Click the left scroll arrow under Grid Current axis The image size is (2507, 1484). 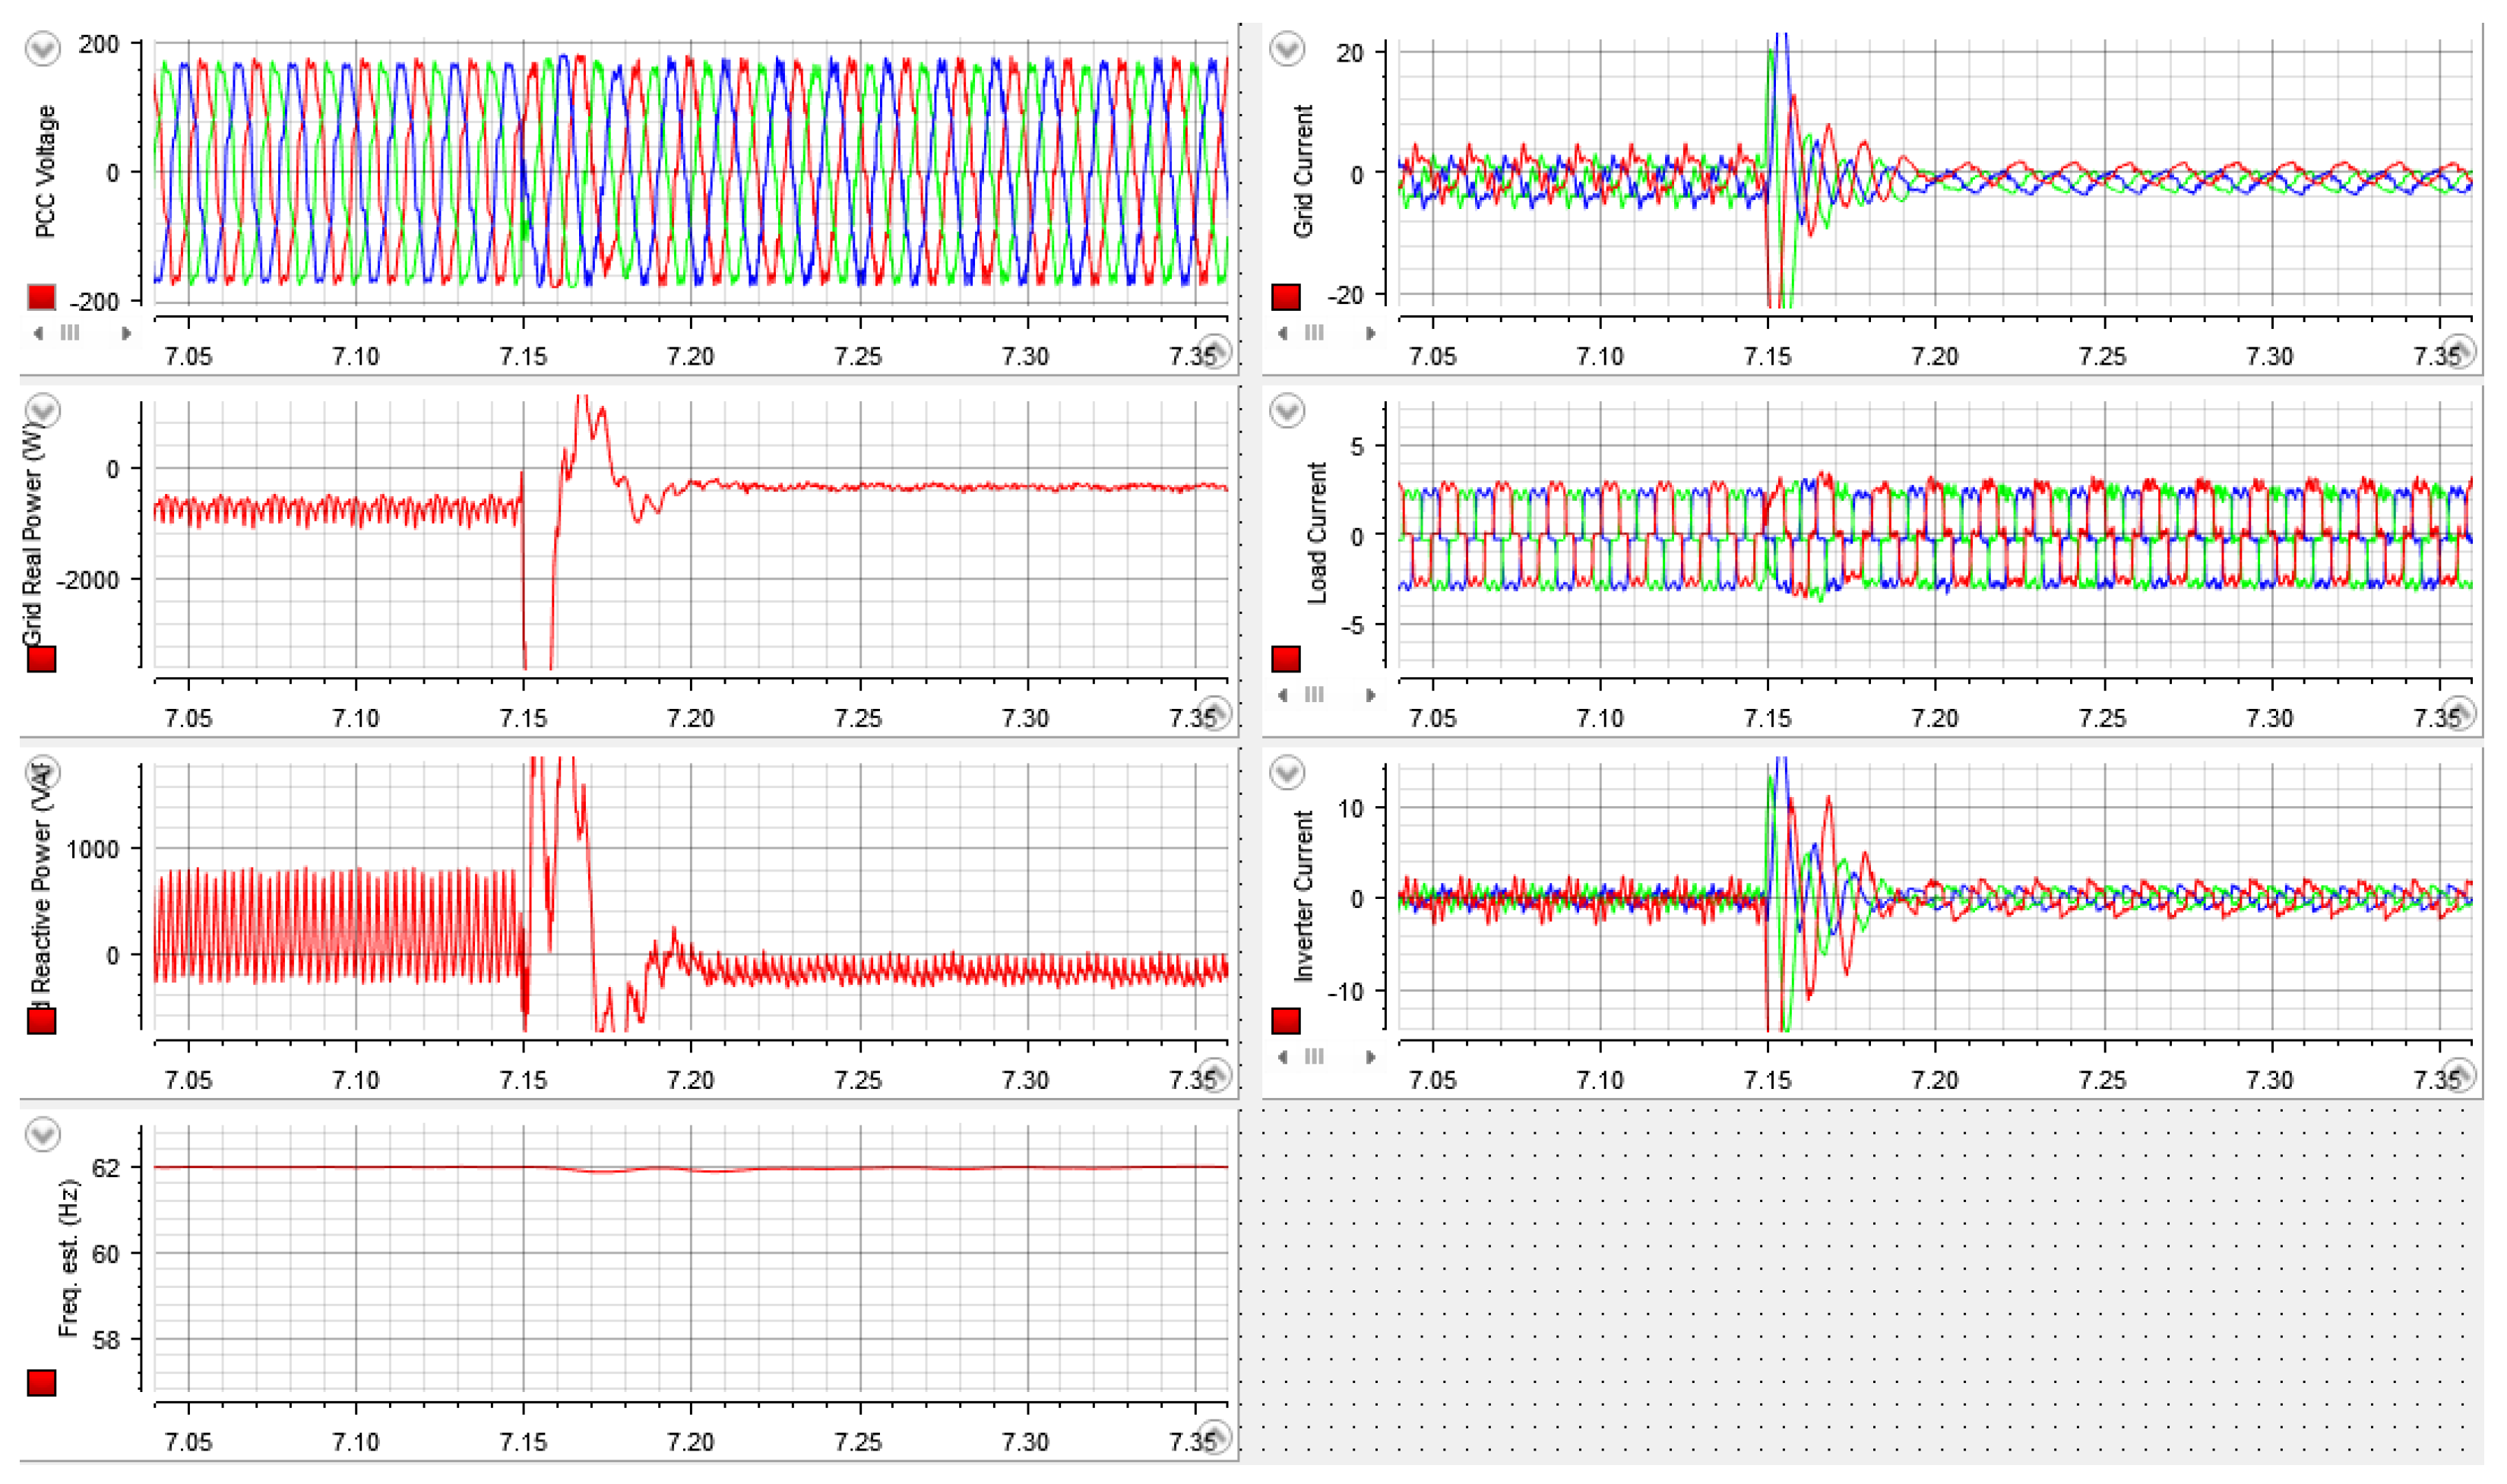[1283, 333]
